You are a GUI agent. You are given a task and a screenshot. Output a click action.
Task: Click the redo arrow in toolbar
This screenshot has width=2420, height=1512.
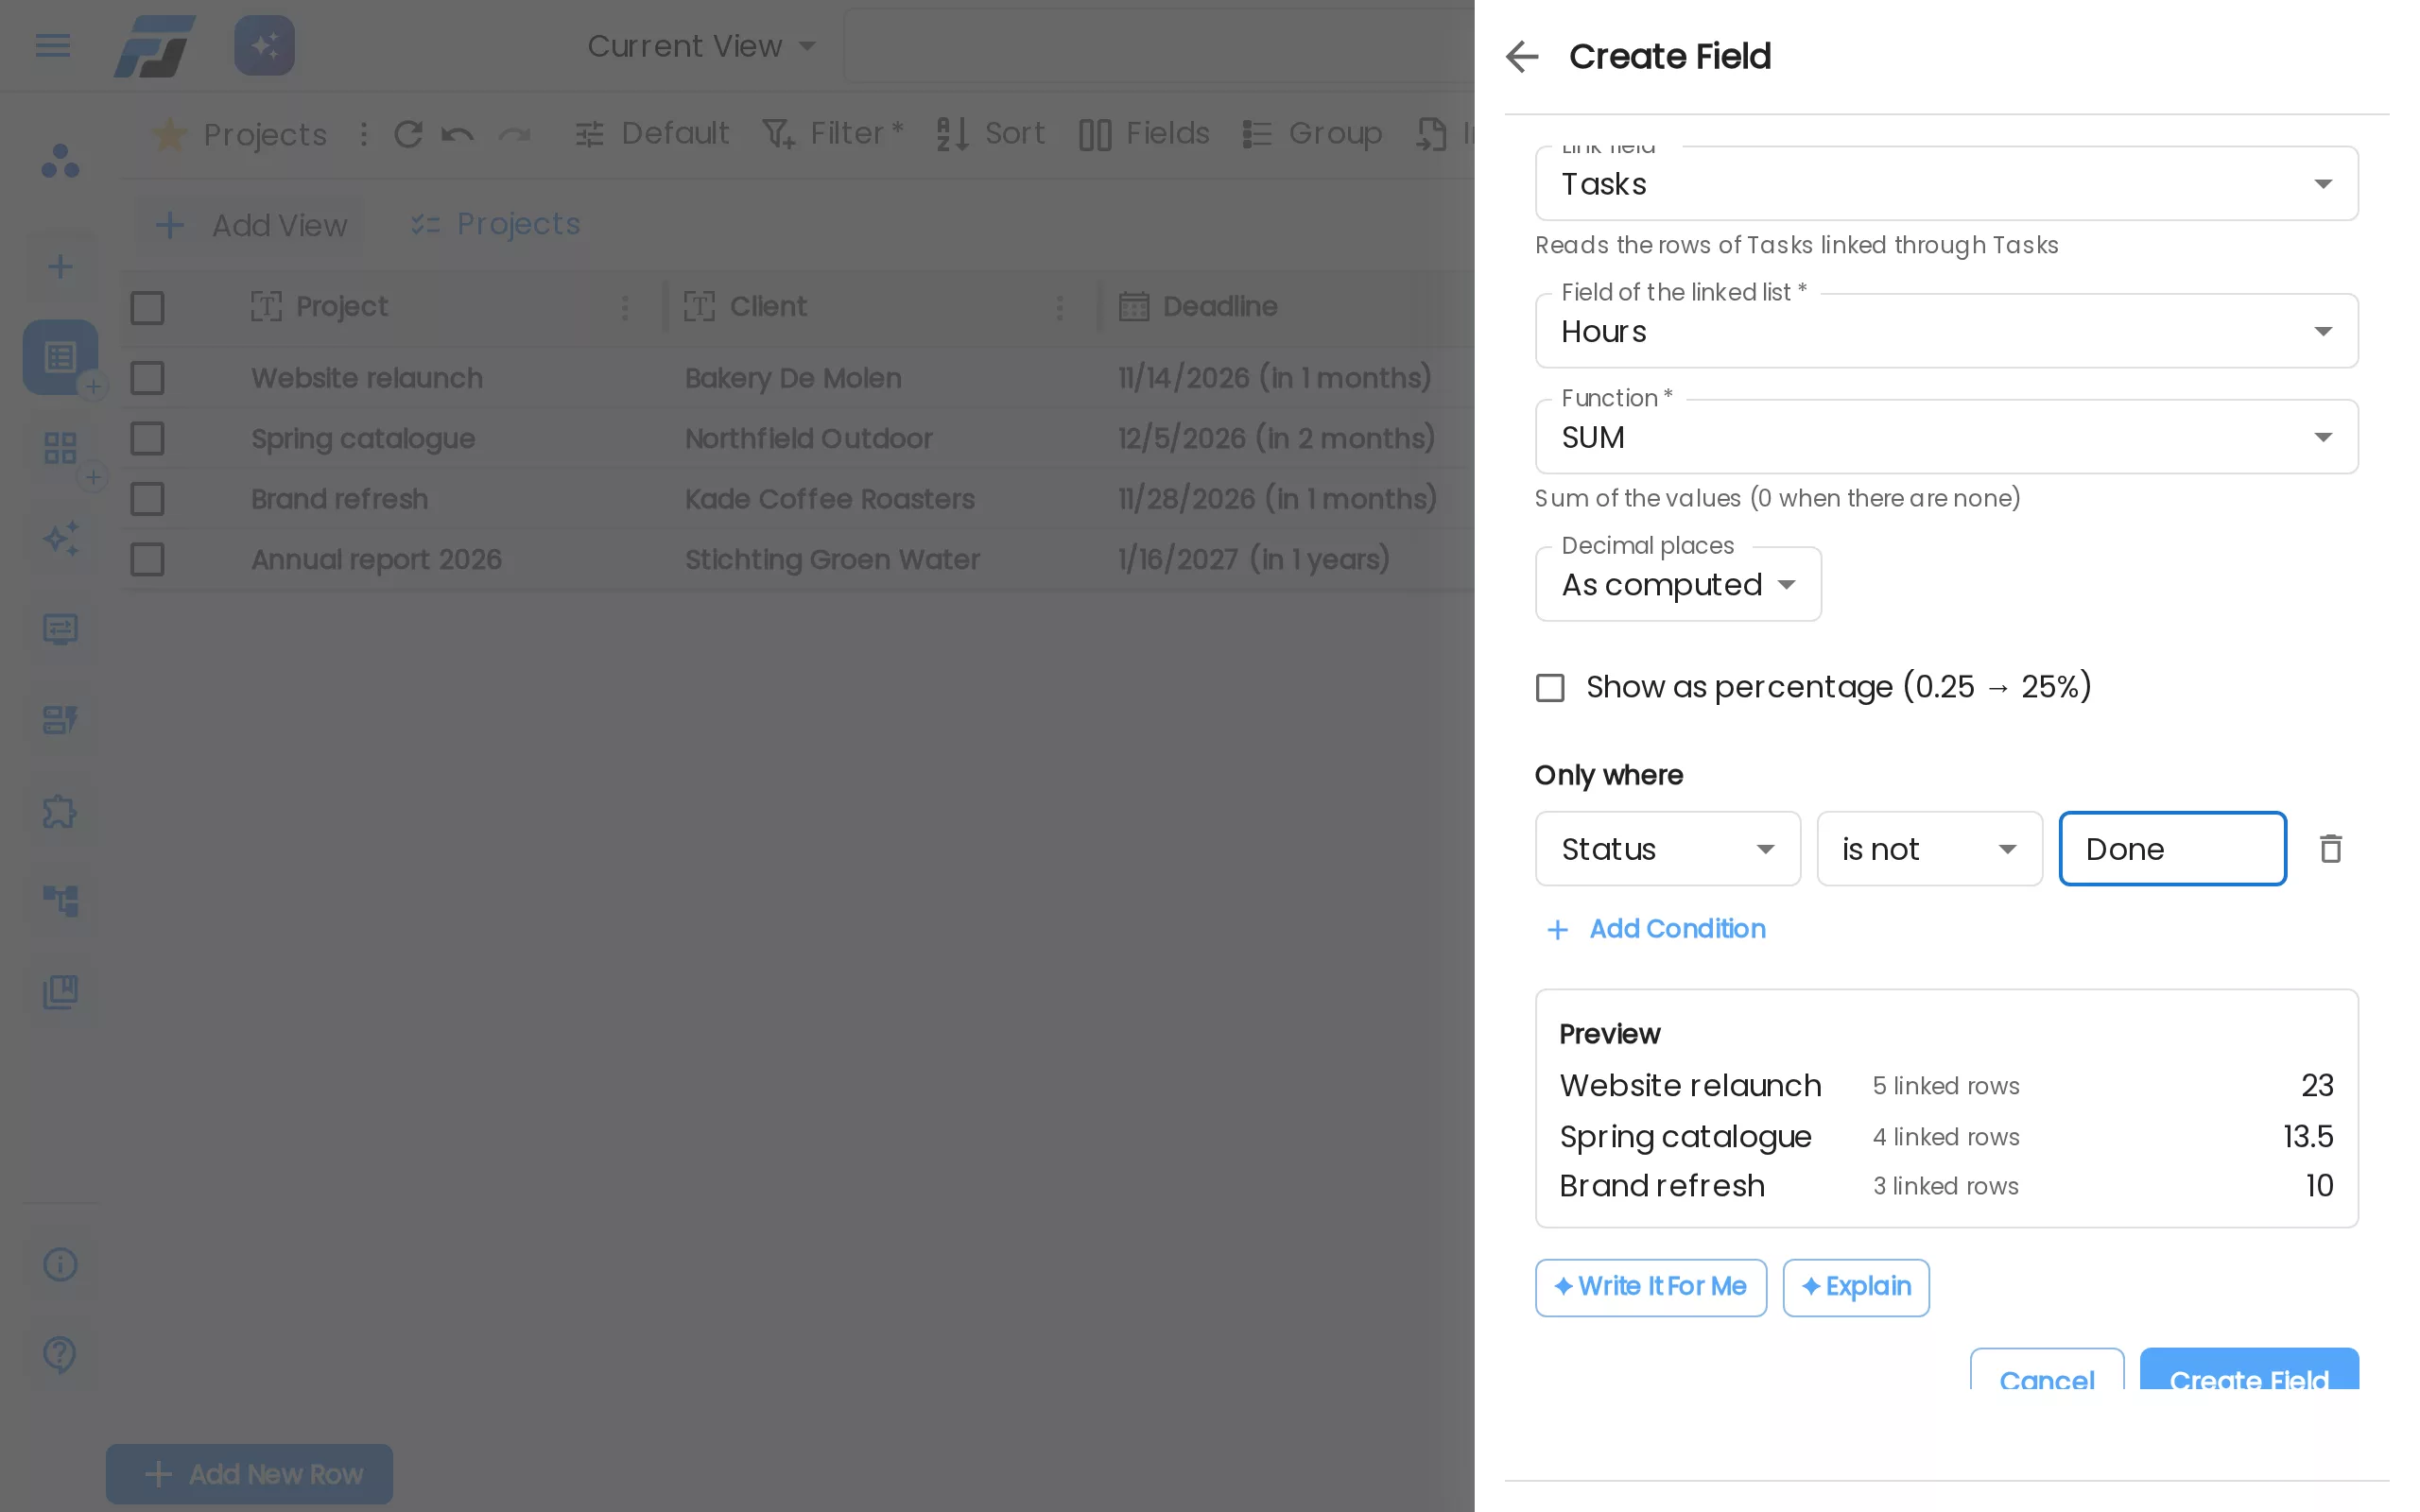coord(514,134)
